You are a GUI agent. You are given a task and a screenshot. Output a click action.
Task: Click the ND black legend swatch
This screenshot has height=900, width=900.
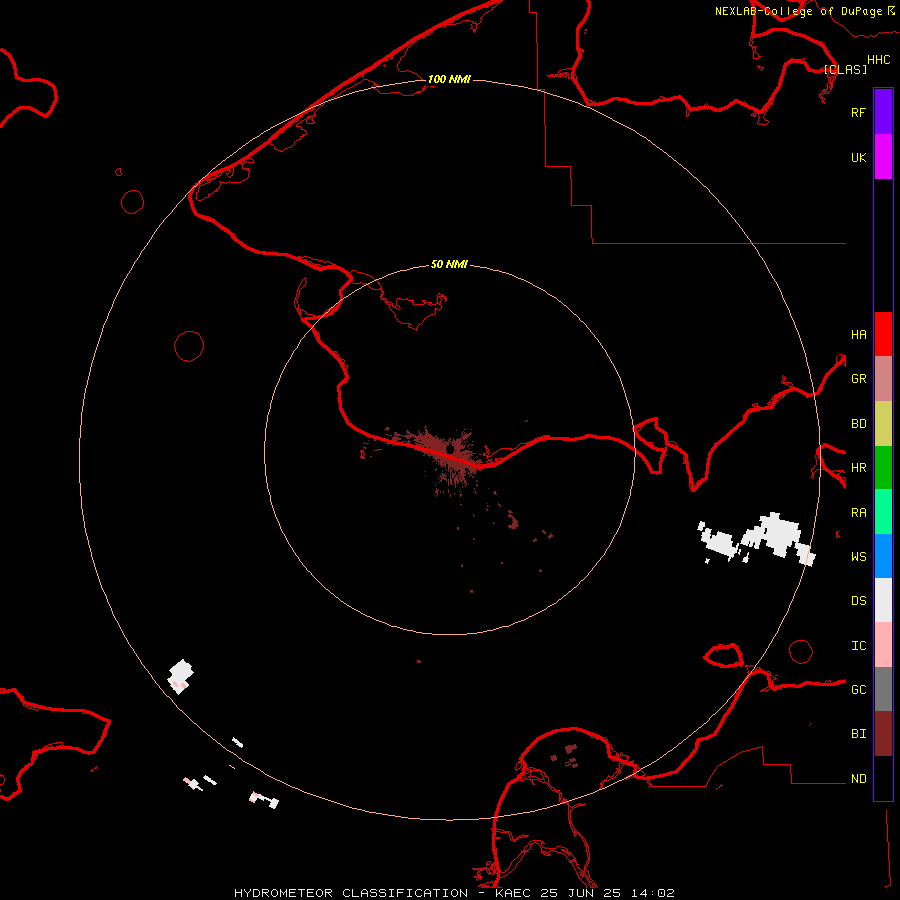(x=883, y=778)
